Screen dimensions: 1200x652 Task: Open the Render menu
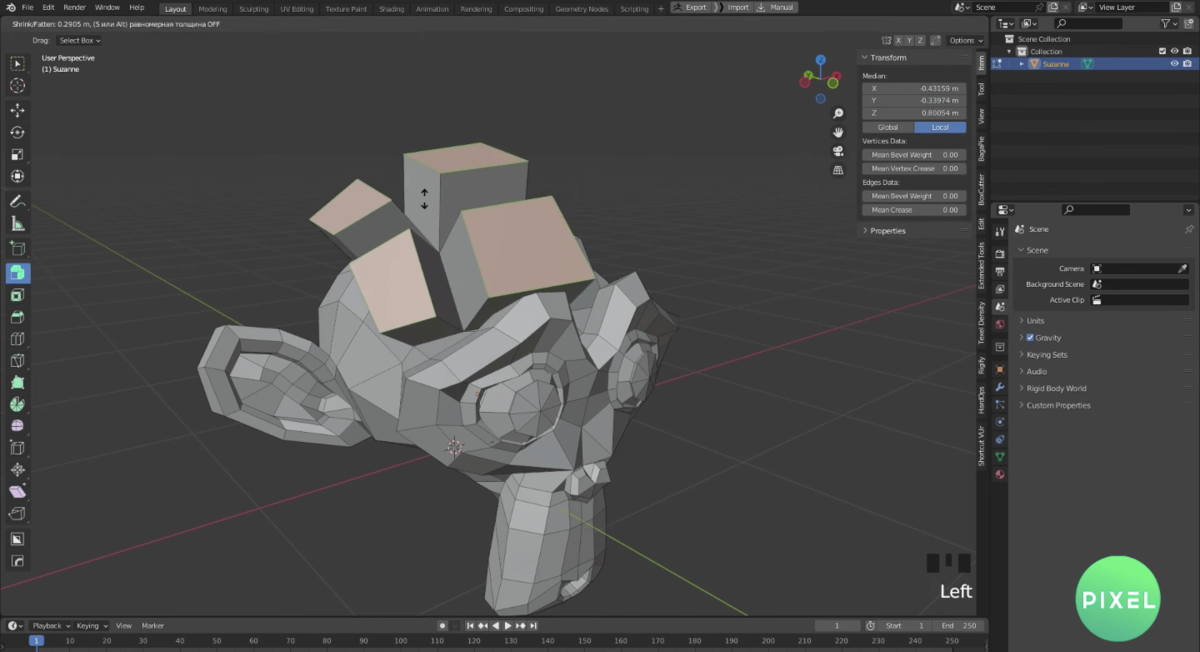tap(75, 7)
